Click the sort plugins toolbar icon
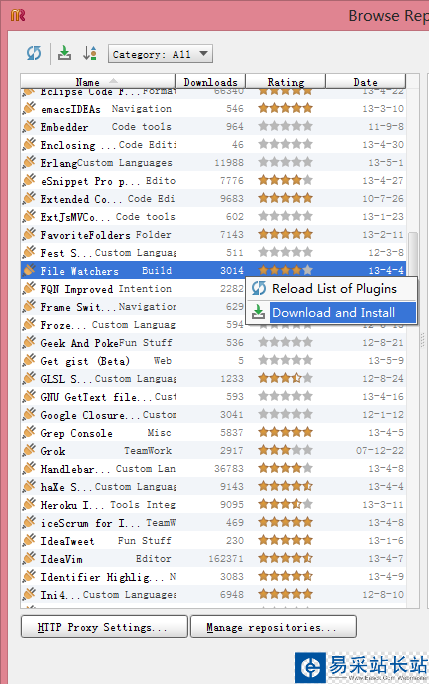Image resolution: width=429 pixels, height=684 pixels. coord(89,53)
